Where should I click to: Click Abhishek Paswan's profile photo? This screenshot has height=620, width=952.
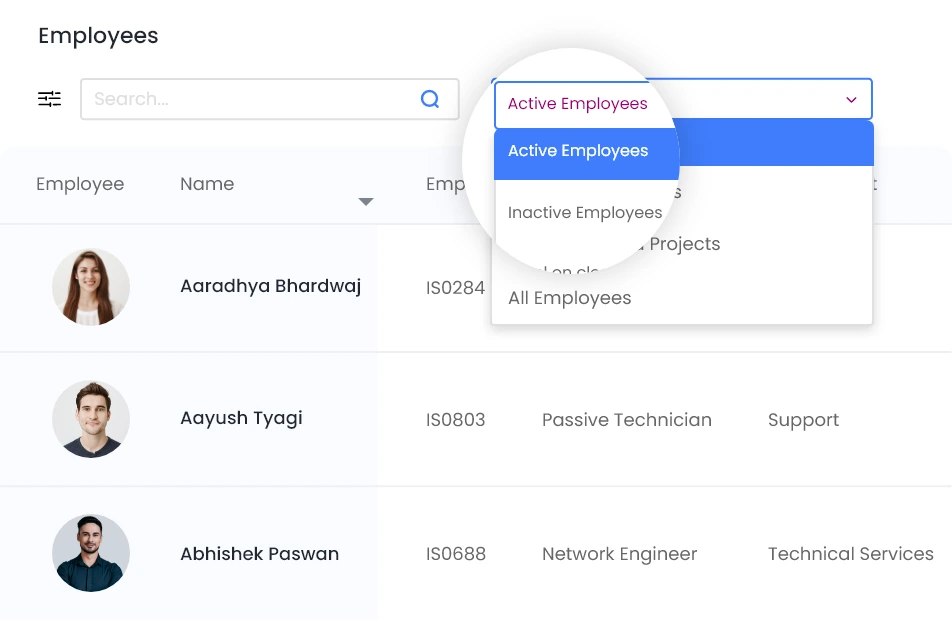(x=91, y=553)
